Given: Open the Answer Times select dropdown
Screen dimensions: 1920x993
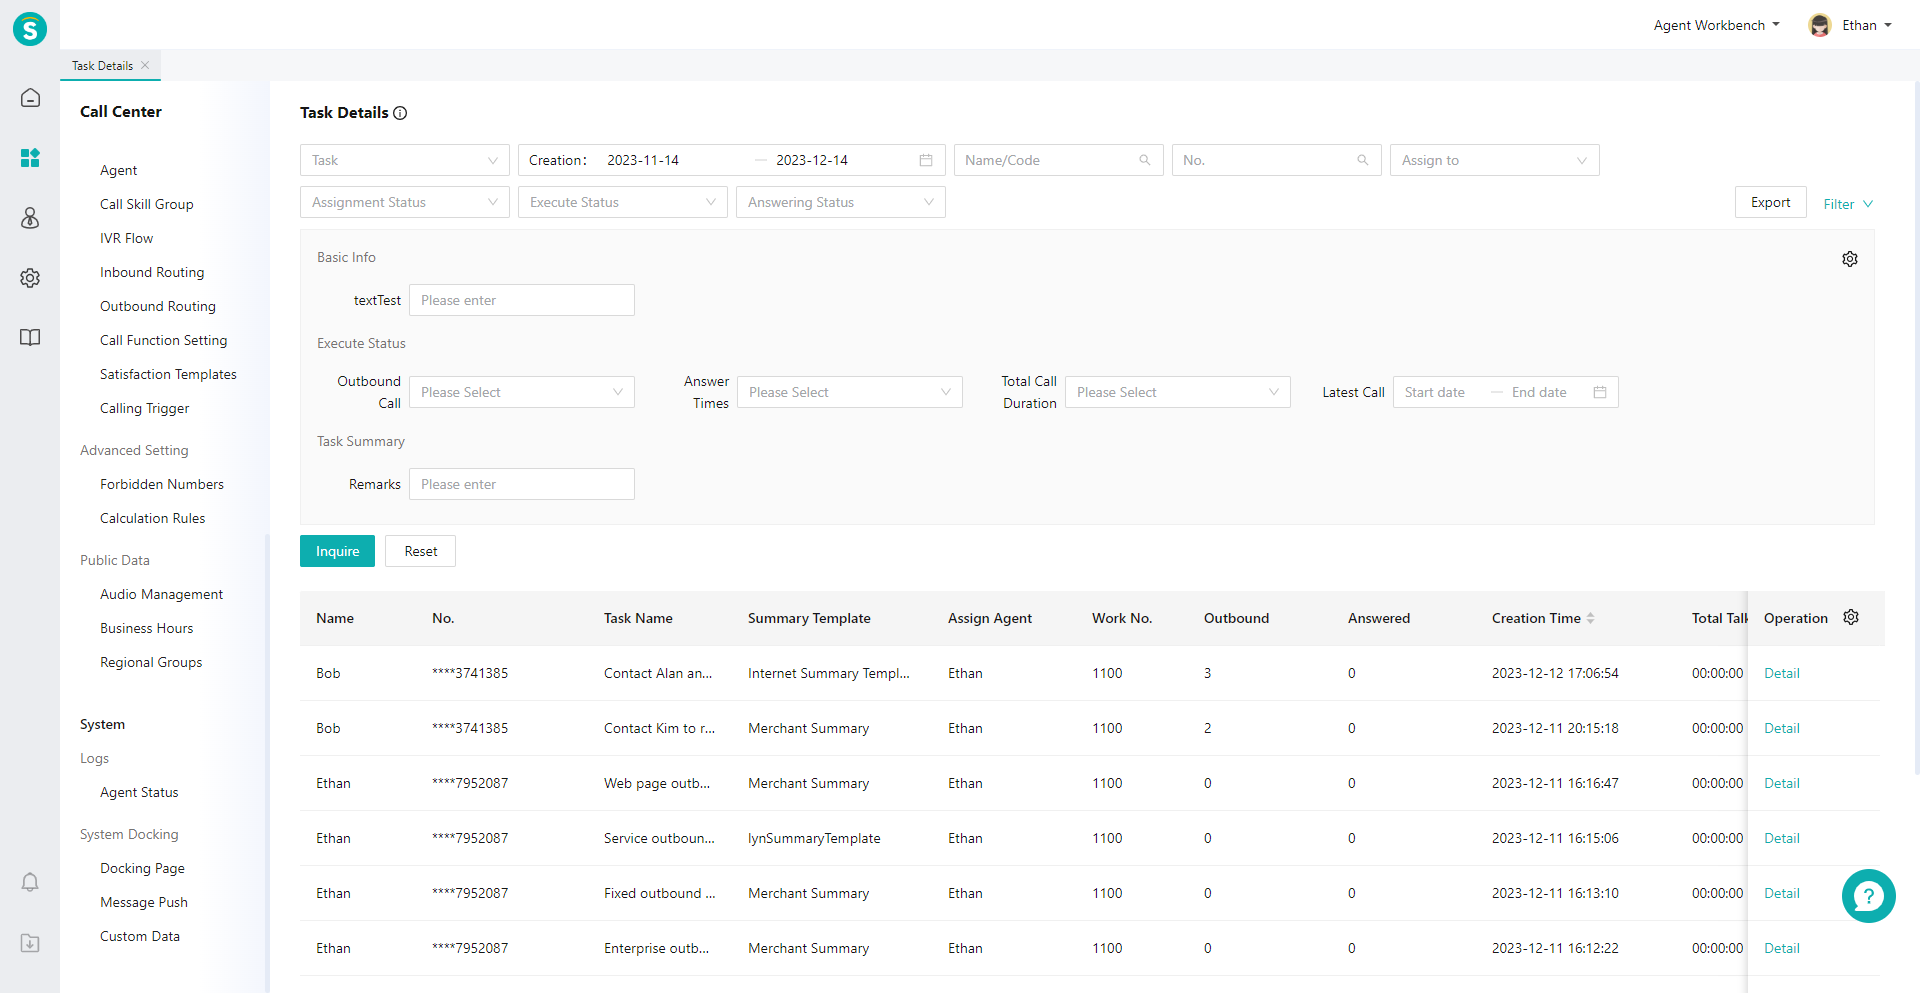Looking at the screenshot, I should click(x=850, y=392).
